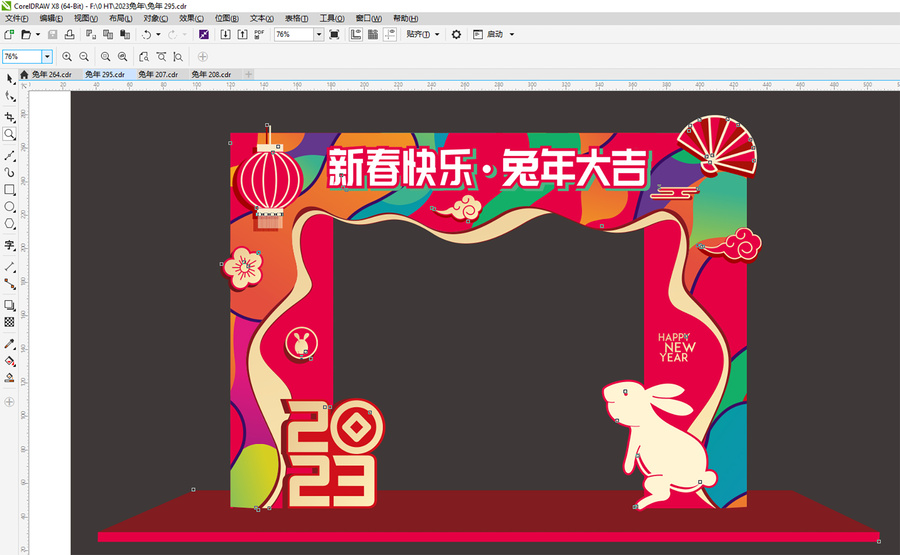Open Options gear icon
Screen dimensions: 900x555
pyautogui.click(x=456, y=34)
